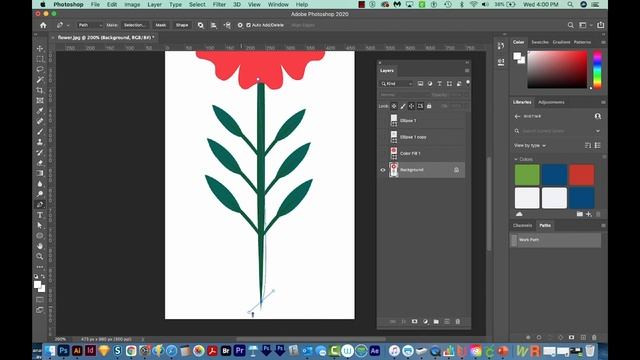Switch to the Channels tab
This screenshot has height=360, width=640.
pyautogui.click(x=522, y=225)
